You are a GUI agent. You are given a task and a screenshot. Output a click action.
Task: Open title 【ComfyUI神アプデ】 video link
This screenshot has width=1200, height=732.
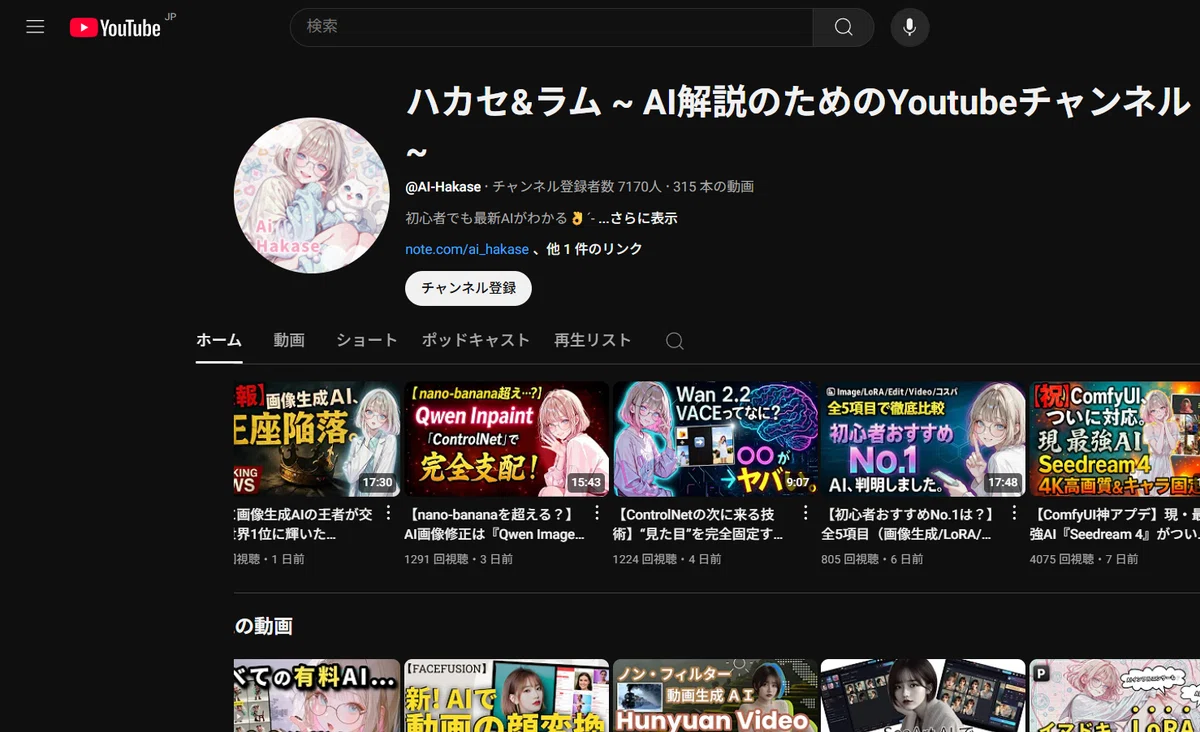[x=1114, y=524]
